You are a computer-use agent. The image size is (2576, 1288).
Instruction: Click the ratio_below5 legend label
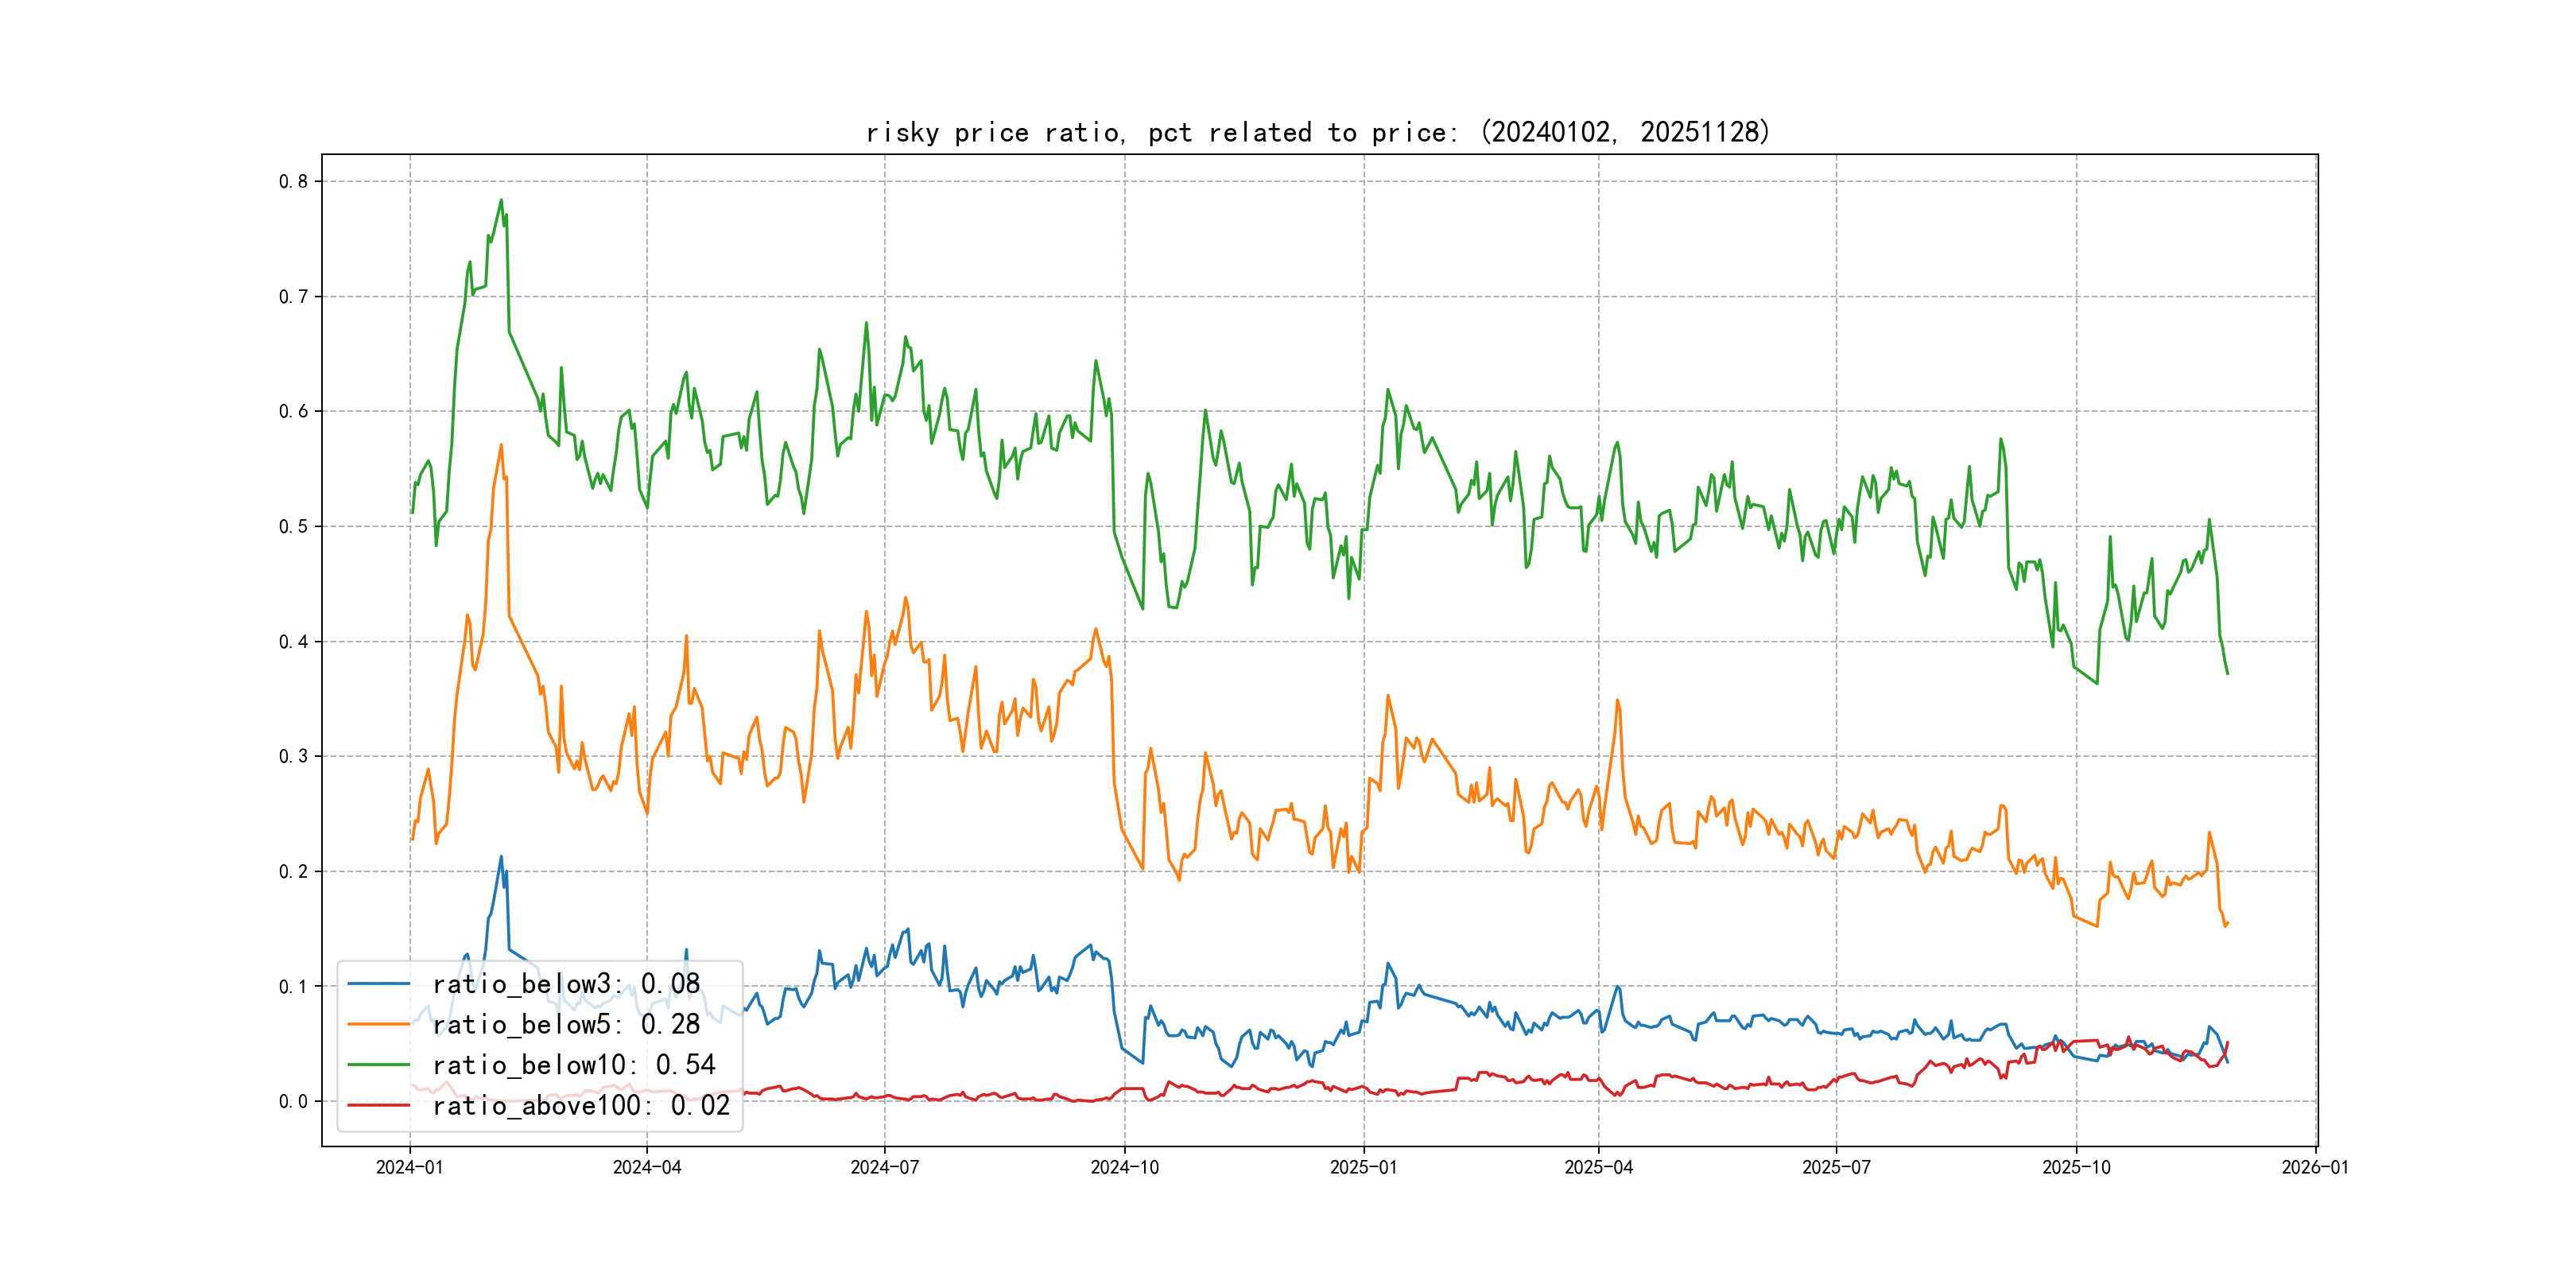click(566, 1024)
